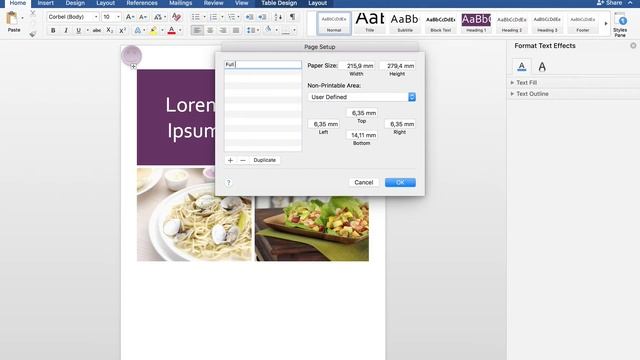Increase font size with the larger A icon

click(129, 17)
